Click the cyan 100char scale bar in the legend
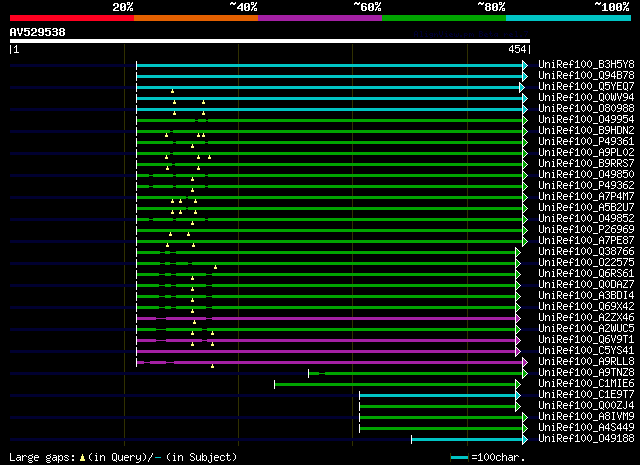Image resolution: width=640 pixels, height=465 pixels. 459,458
